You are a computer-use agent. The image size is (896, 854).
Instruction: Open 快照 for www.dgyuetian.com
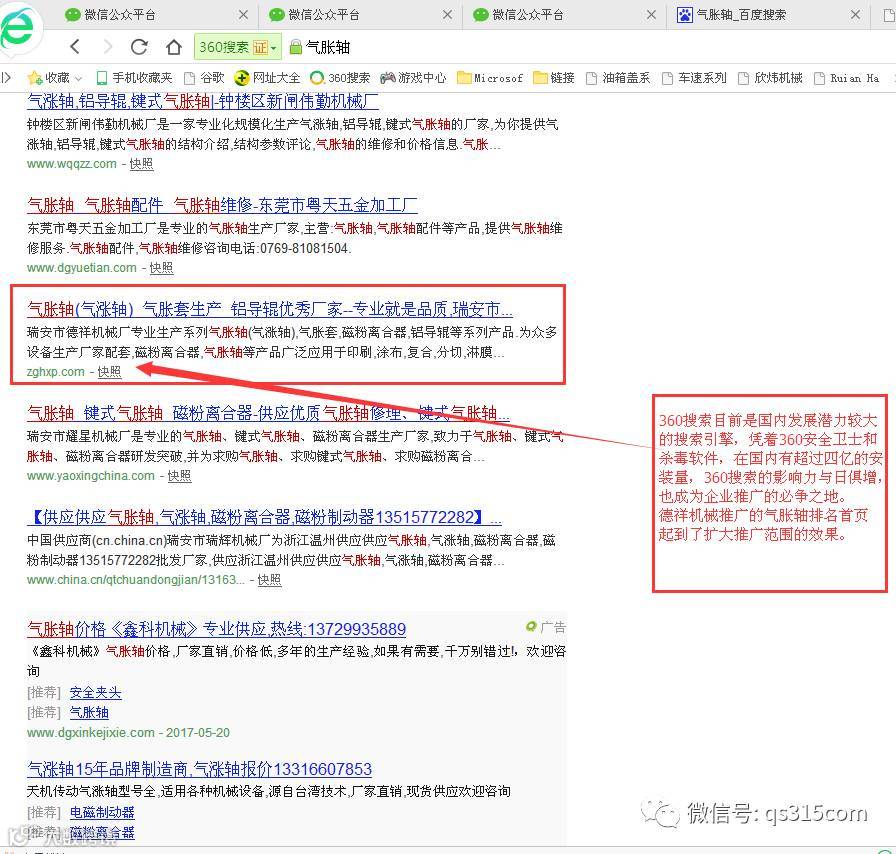[x=162, y=268]
